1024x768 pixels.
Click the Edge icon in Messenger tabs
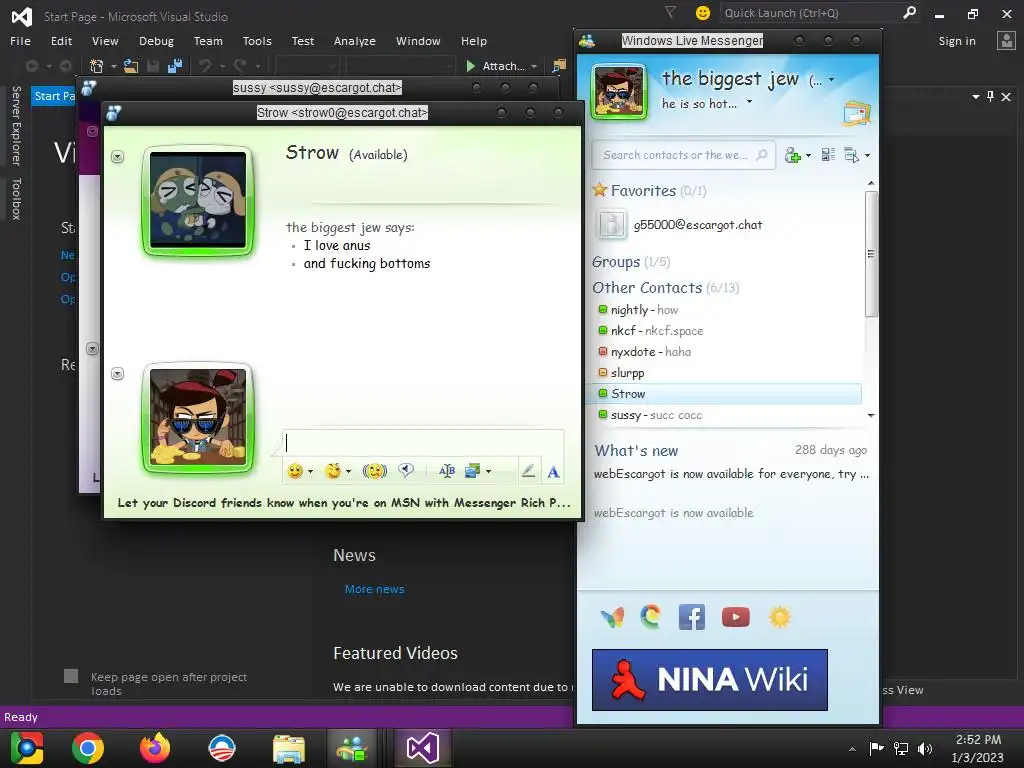tap(650, 617)
